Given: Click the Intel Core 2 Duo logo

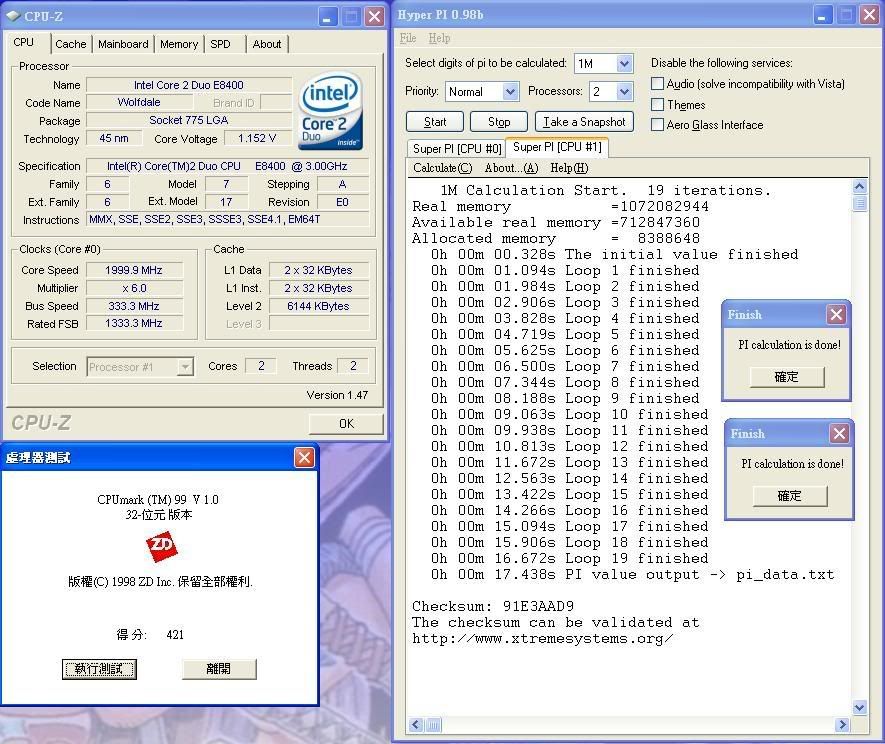Looking at the screenshot, I should point(330,111).
